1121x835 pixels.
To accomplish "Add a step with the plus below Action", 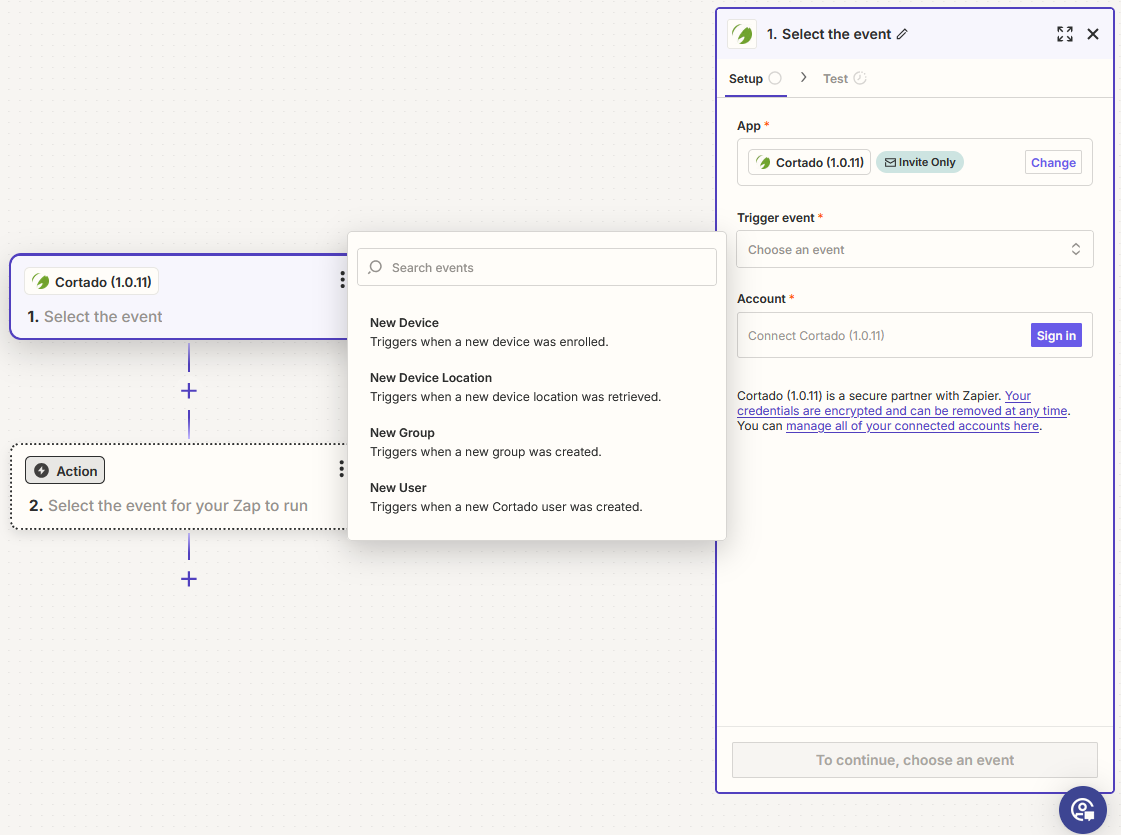I will coord(189,579).
